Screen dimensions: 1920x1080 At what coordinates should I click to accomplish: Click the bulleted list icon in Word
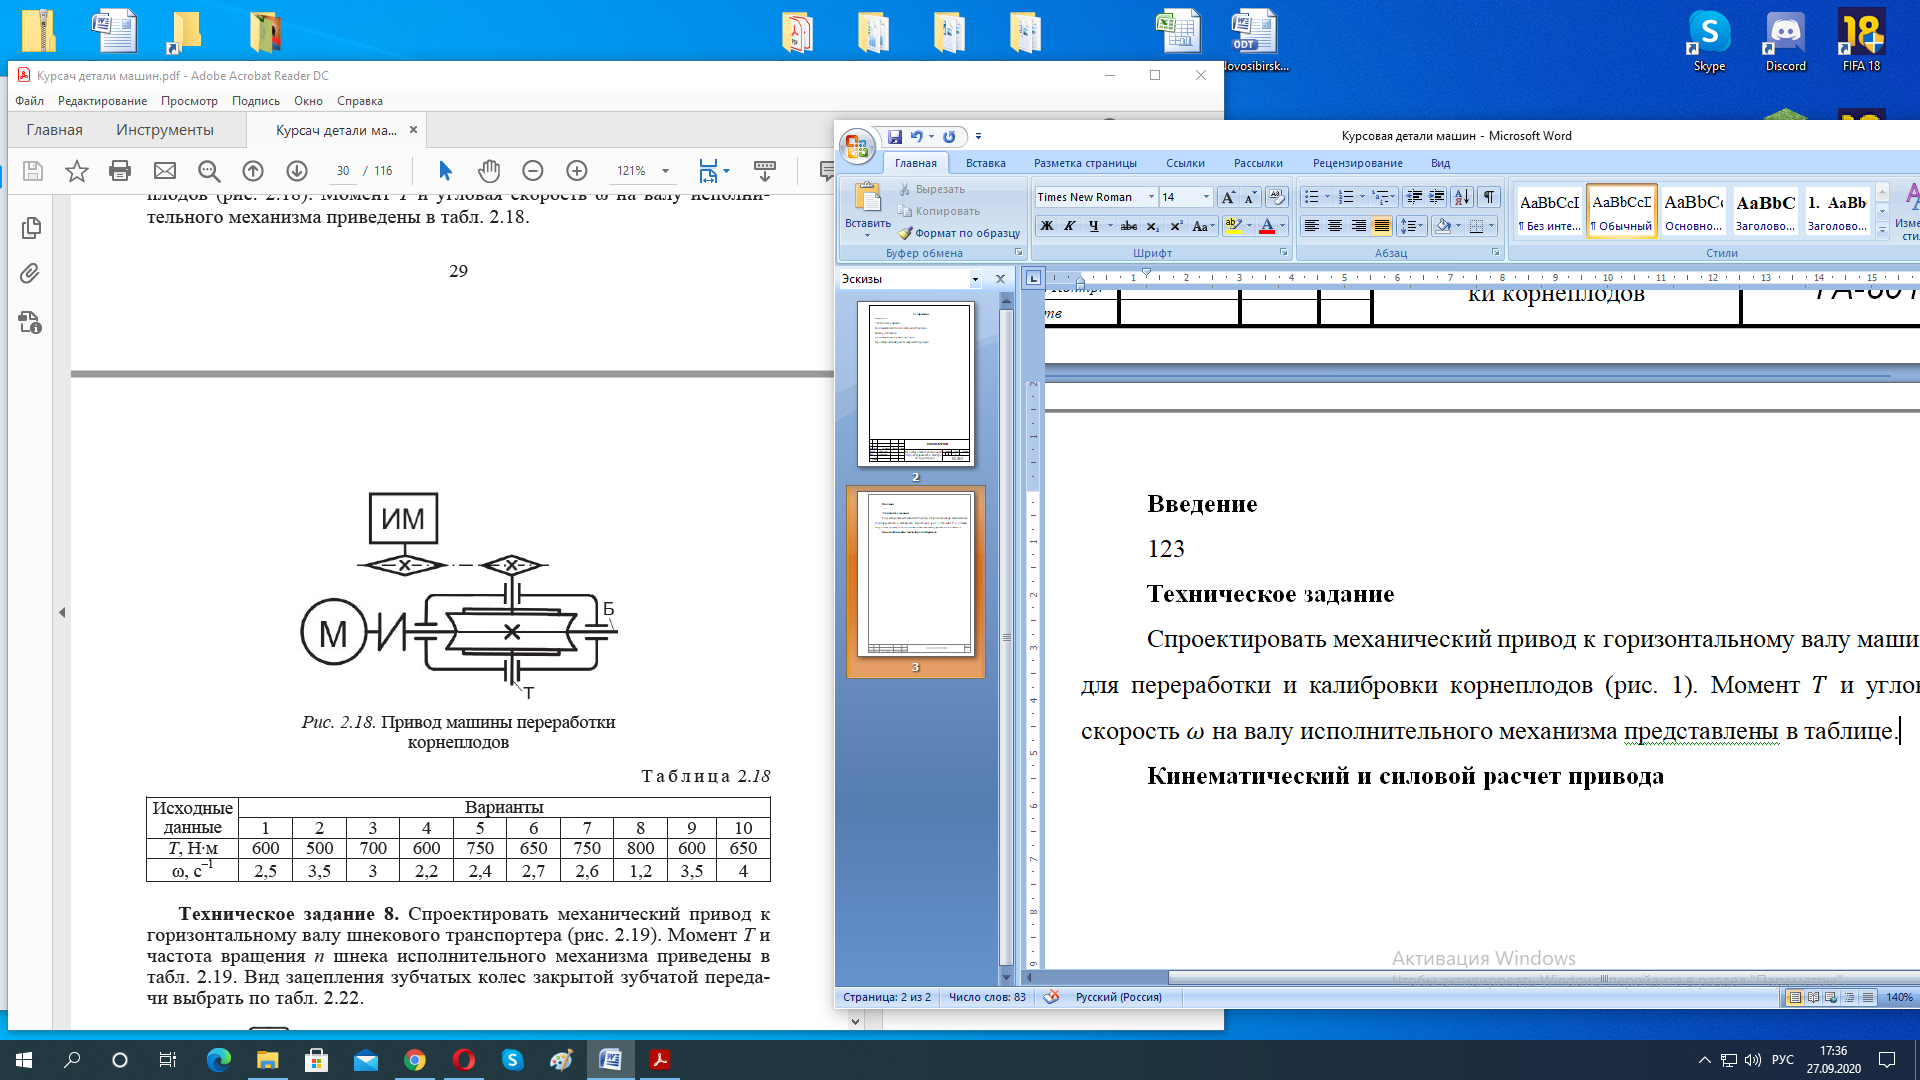[1311, 197]
